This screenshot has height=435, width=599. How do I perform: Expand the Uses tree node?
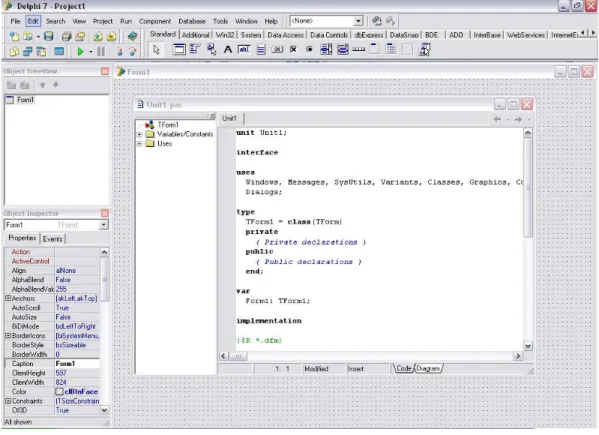pos(139,144)
